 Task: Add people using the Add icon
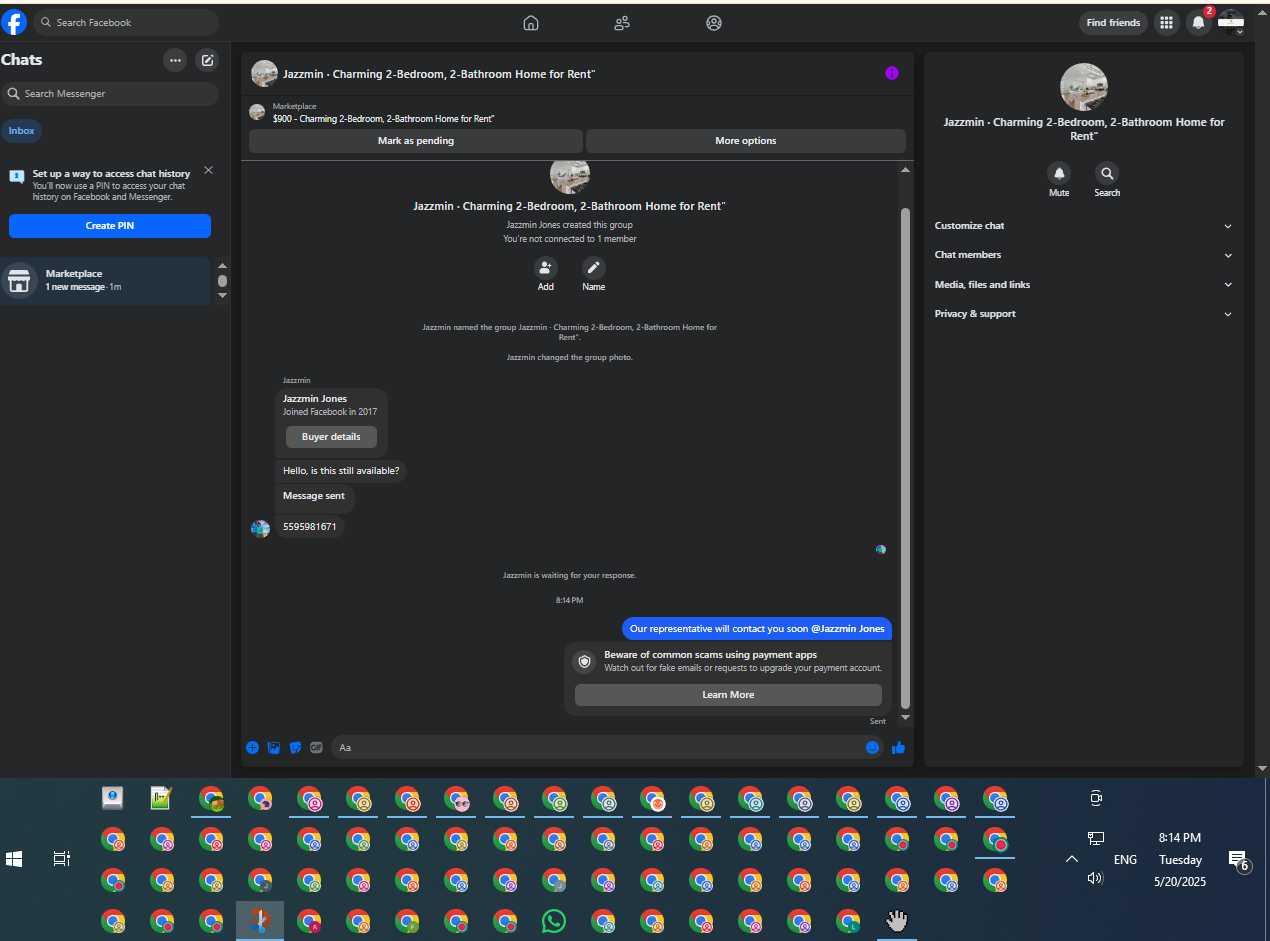tap(545, 268)
